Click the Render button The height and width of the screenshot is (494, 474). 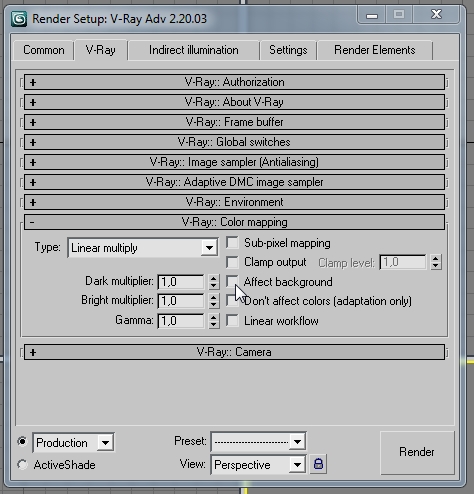(417, 452)
